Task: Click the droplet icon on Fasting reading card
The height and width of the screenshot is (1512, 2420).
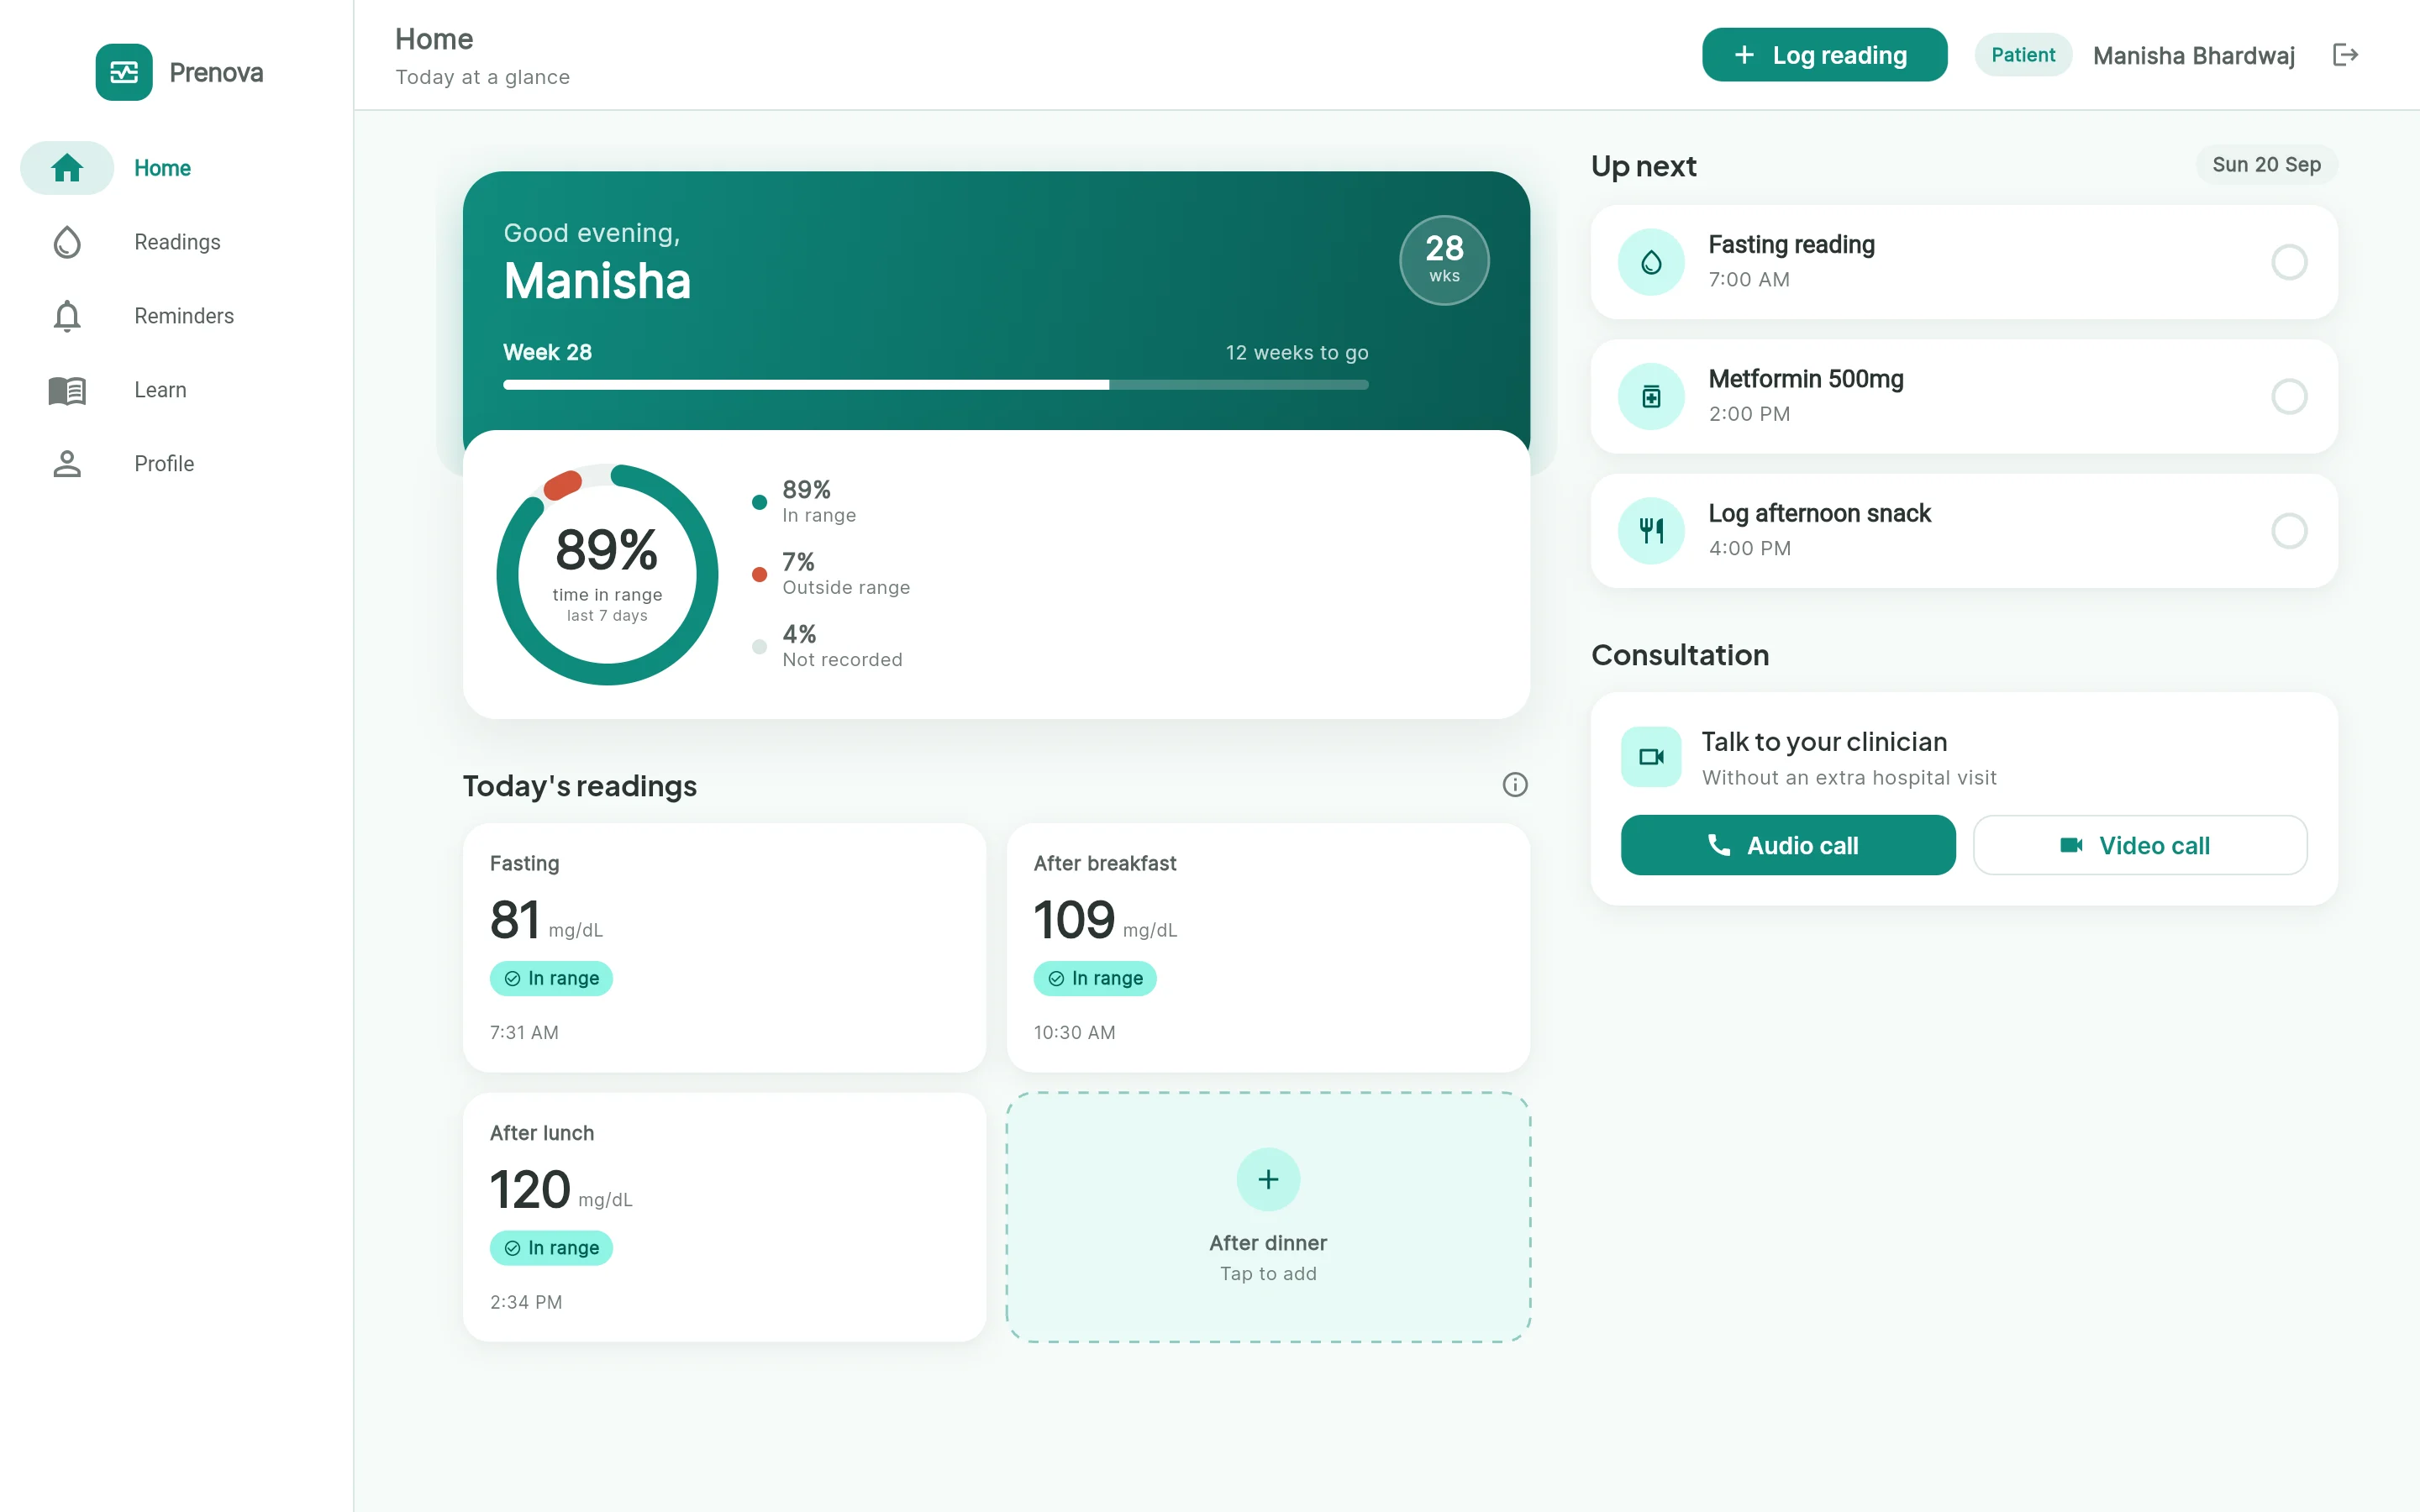Action: [1651, 262]
